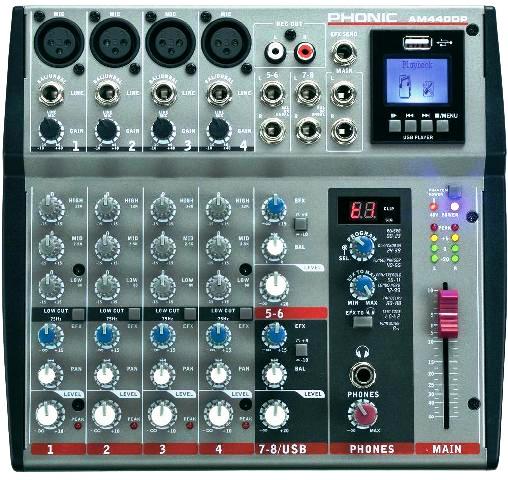Click the next track button on USB player
This screenshot has height=480, width=508.
[x=426, y=126]
